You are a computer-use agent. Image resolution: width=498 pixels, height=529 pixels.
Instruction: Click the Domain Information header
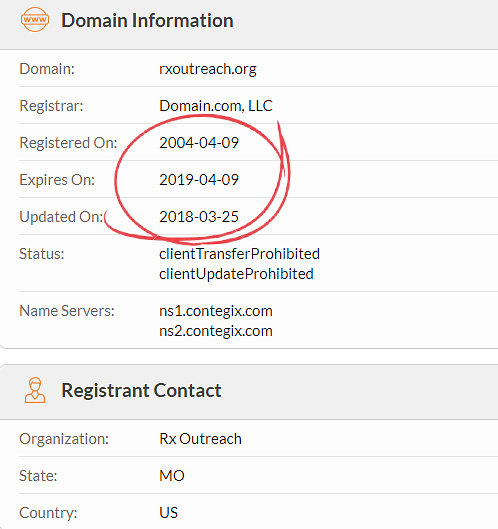147,20
